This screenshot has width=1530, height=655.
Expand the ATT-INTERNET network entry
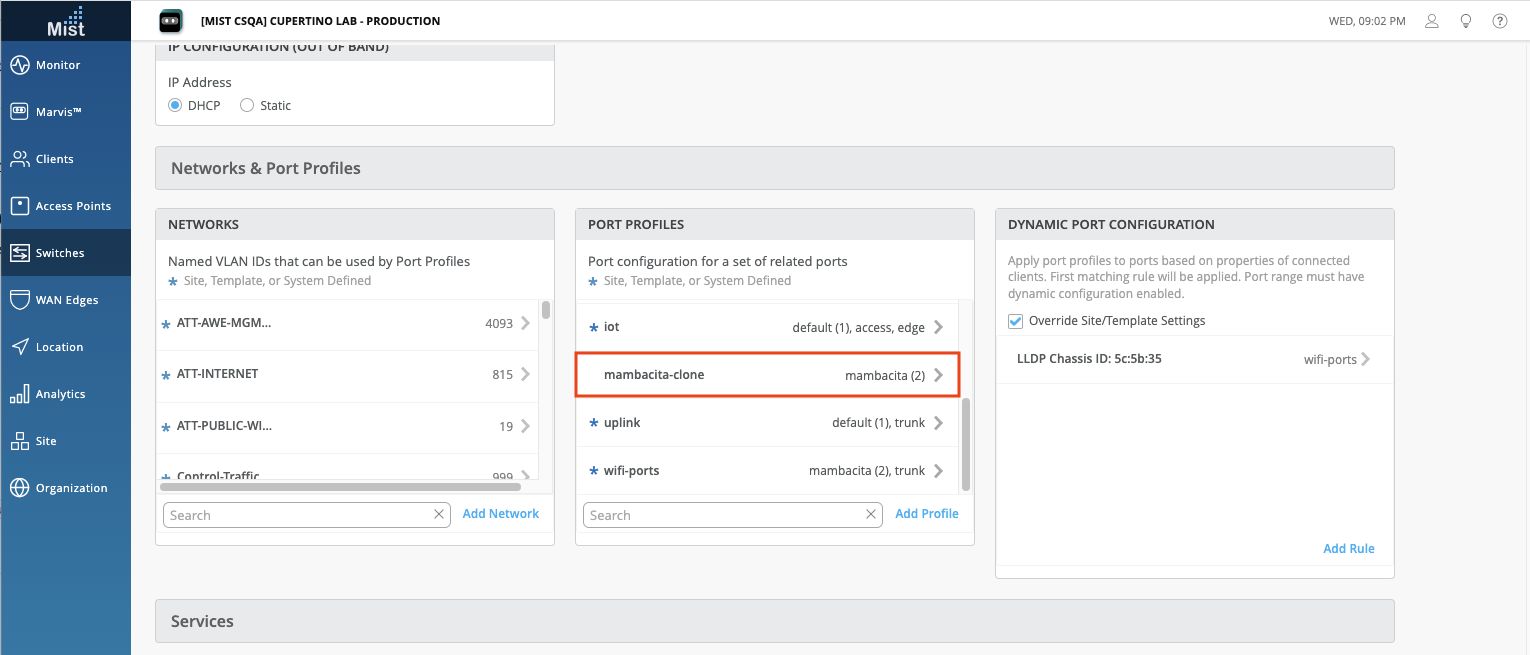[x=525, y=374]
